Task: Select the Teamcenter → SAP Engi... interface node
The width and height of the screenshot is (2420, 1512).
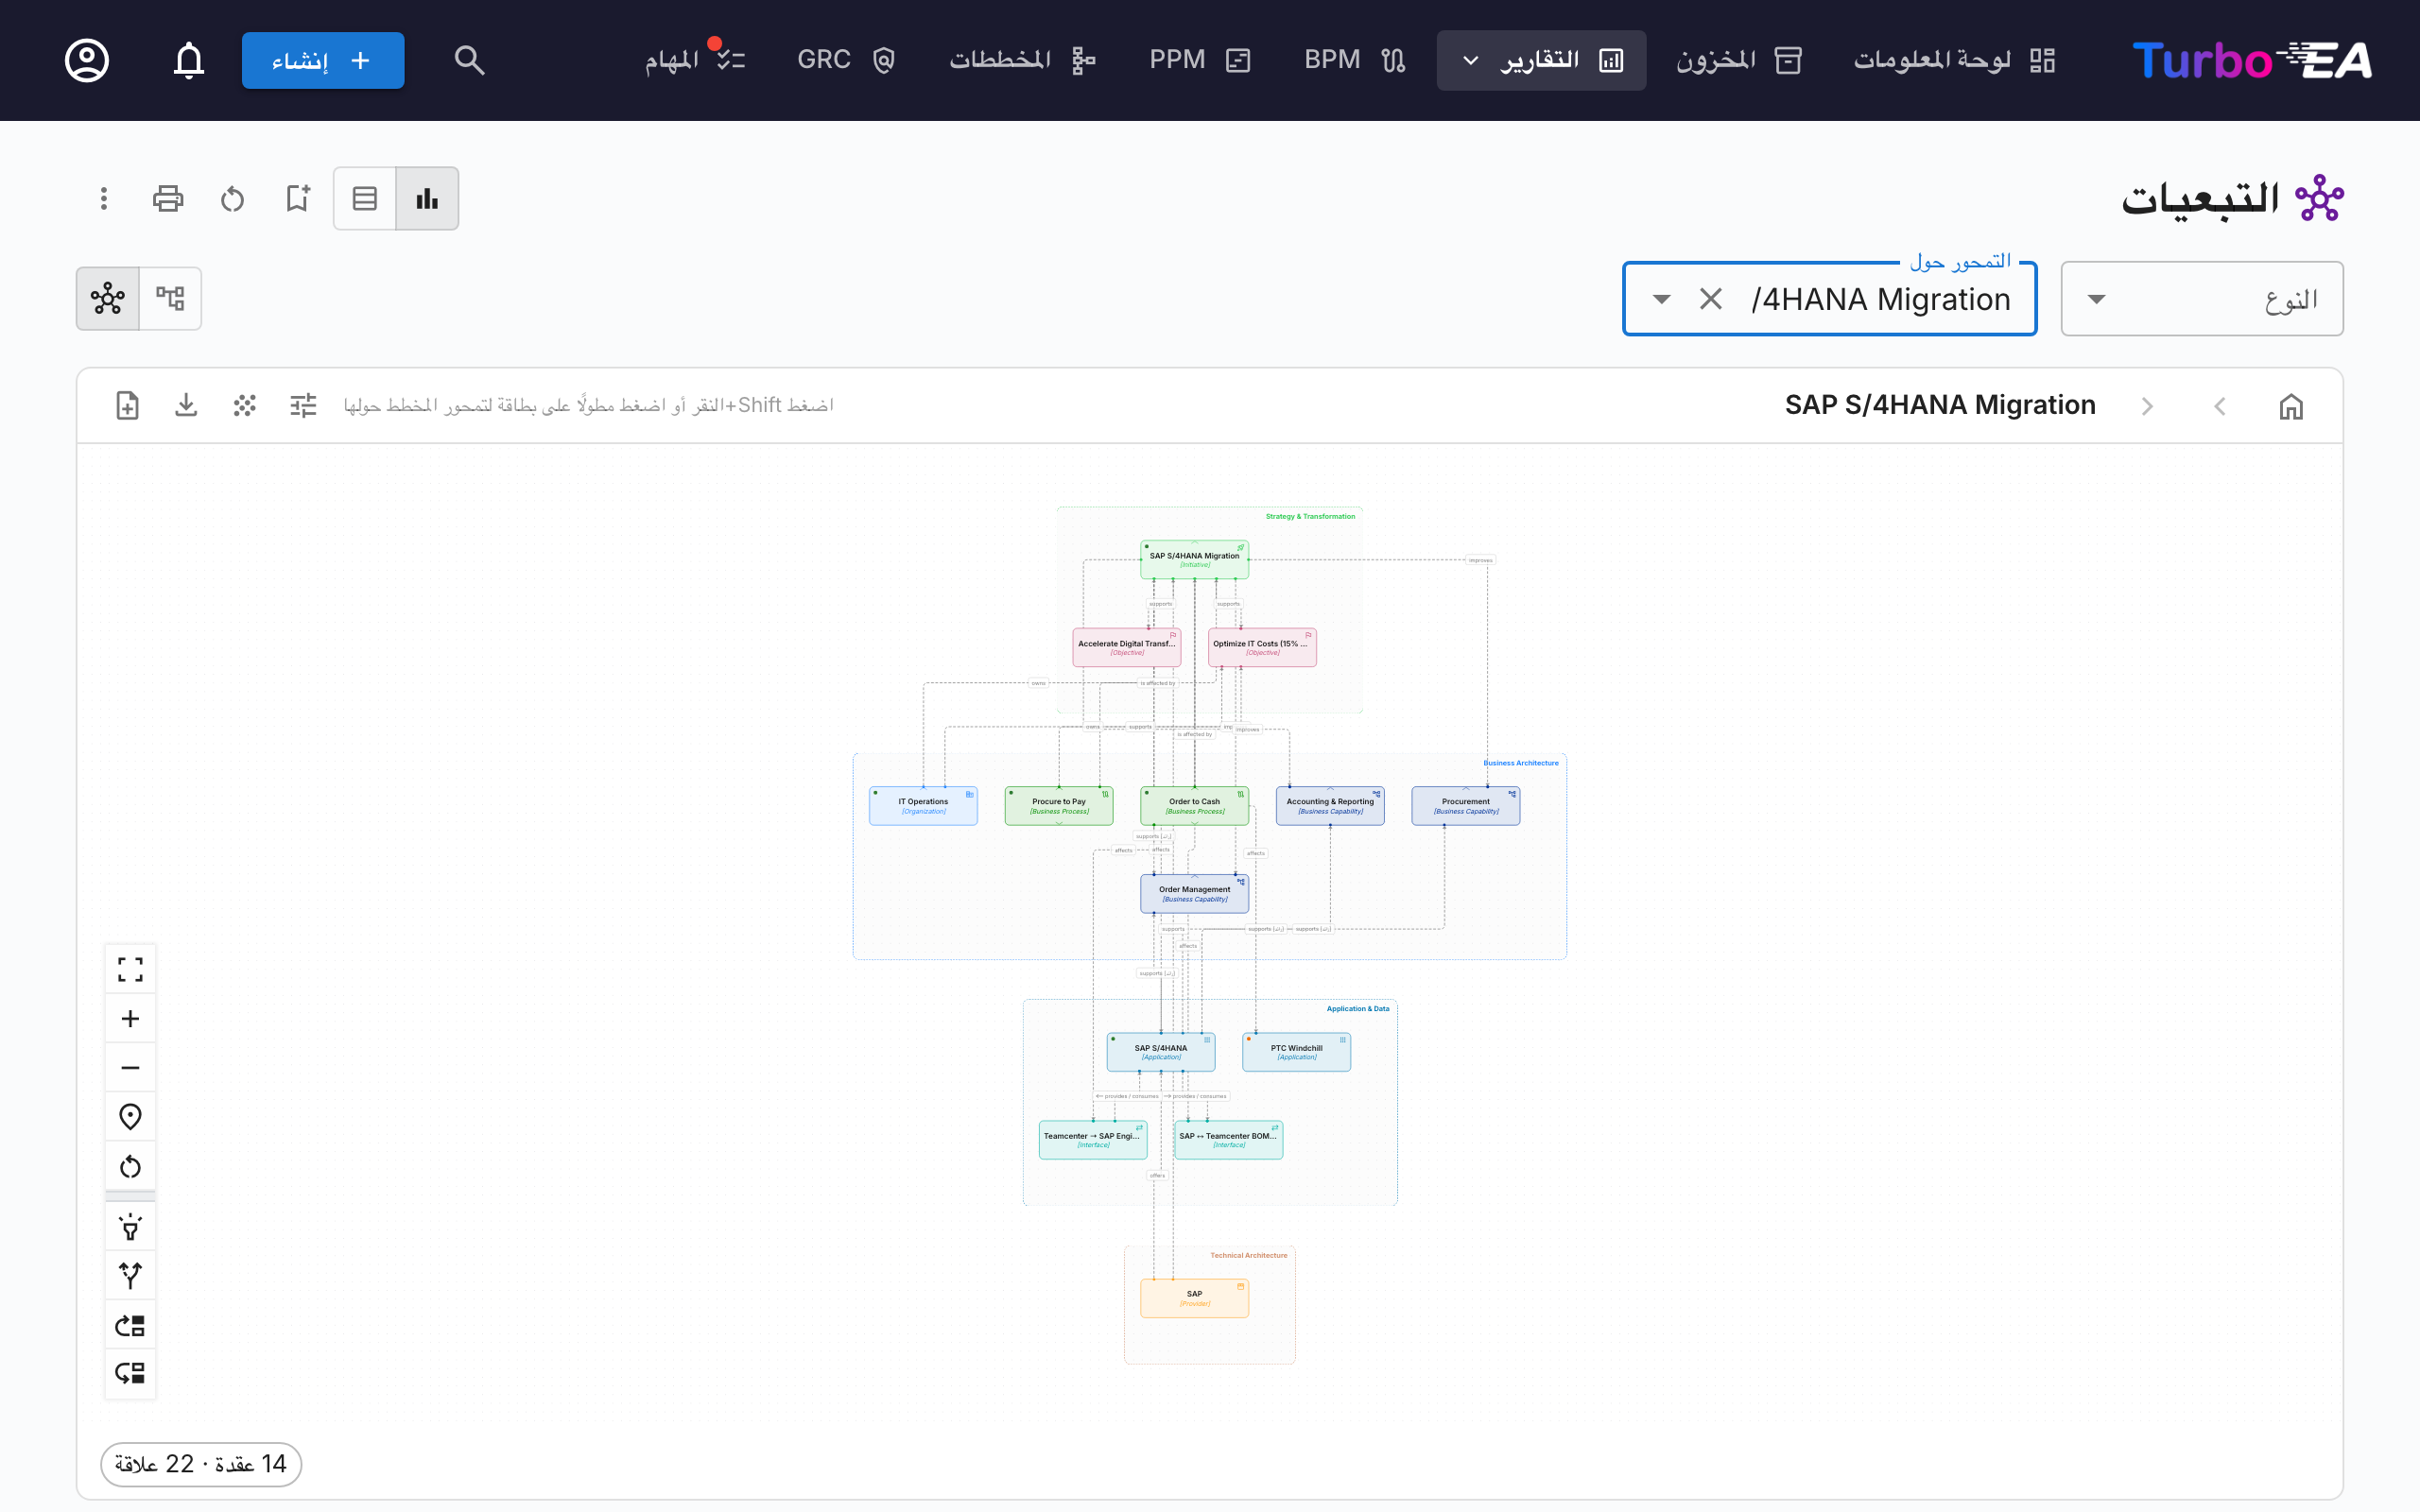Action: pyautogui.click(x=1093, y=1140)
